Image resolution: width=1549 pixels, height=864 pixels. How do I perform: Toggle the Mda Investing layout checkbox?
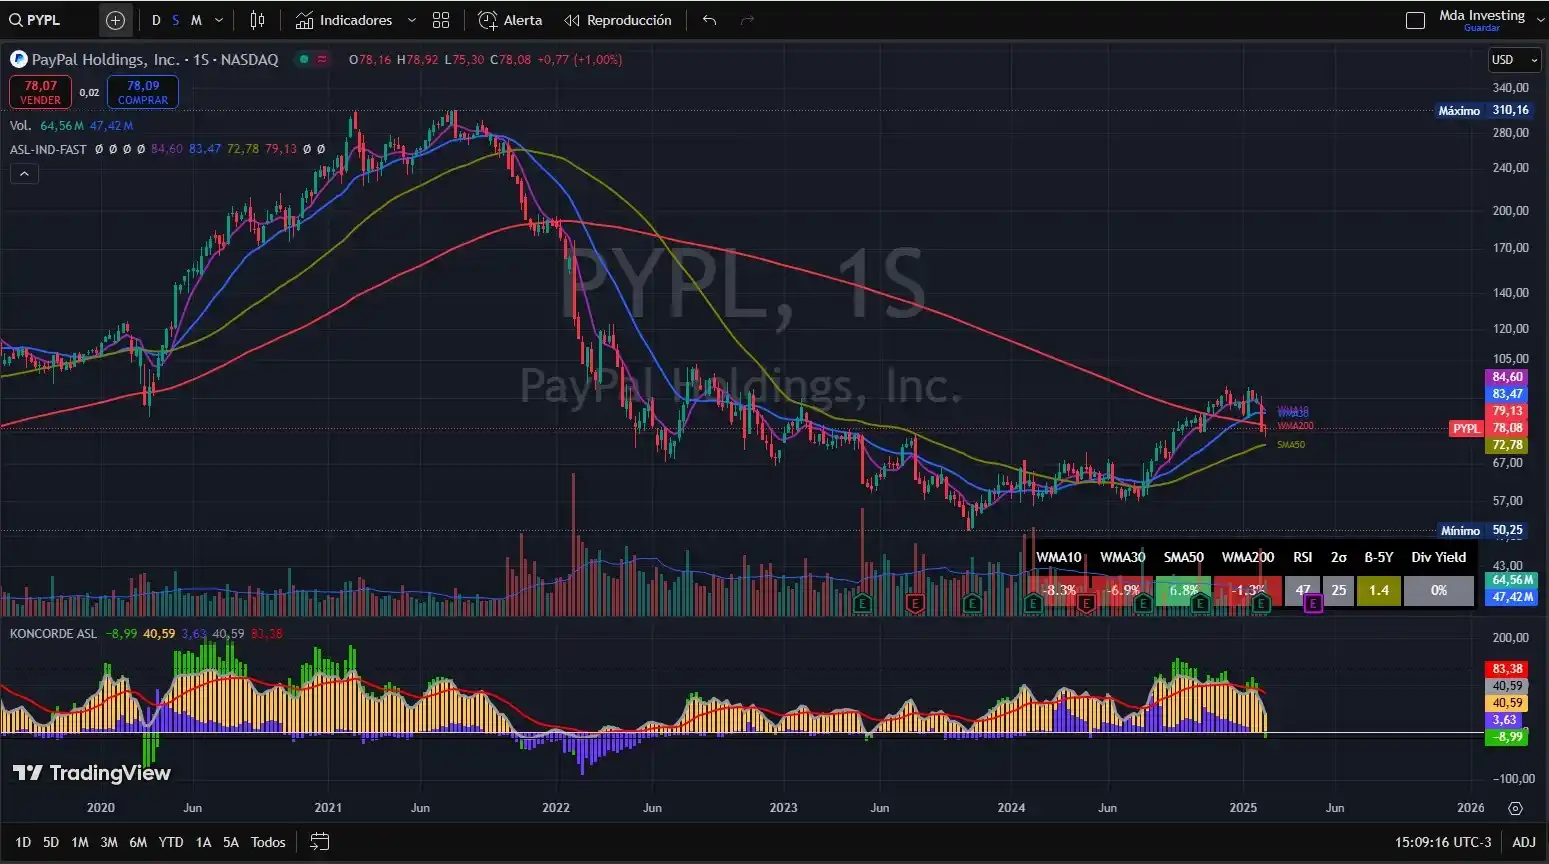click(1415, 20)
